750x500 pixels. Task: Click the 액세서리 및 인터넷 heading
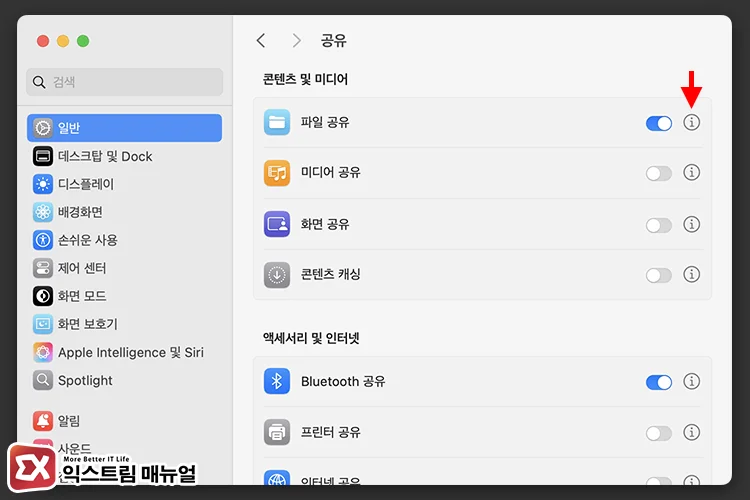click(x=311, y=338)
